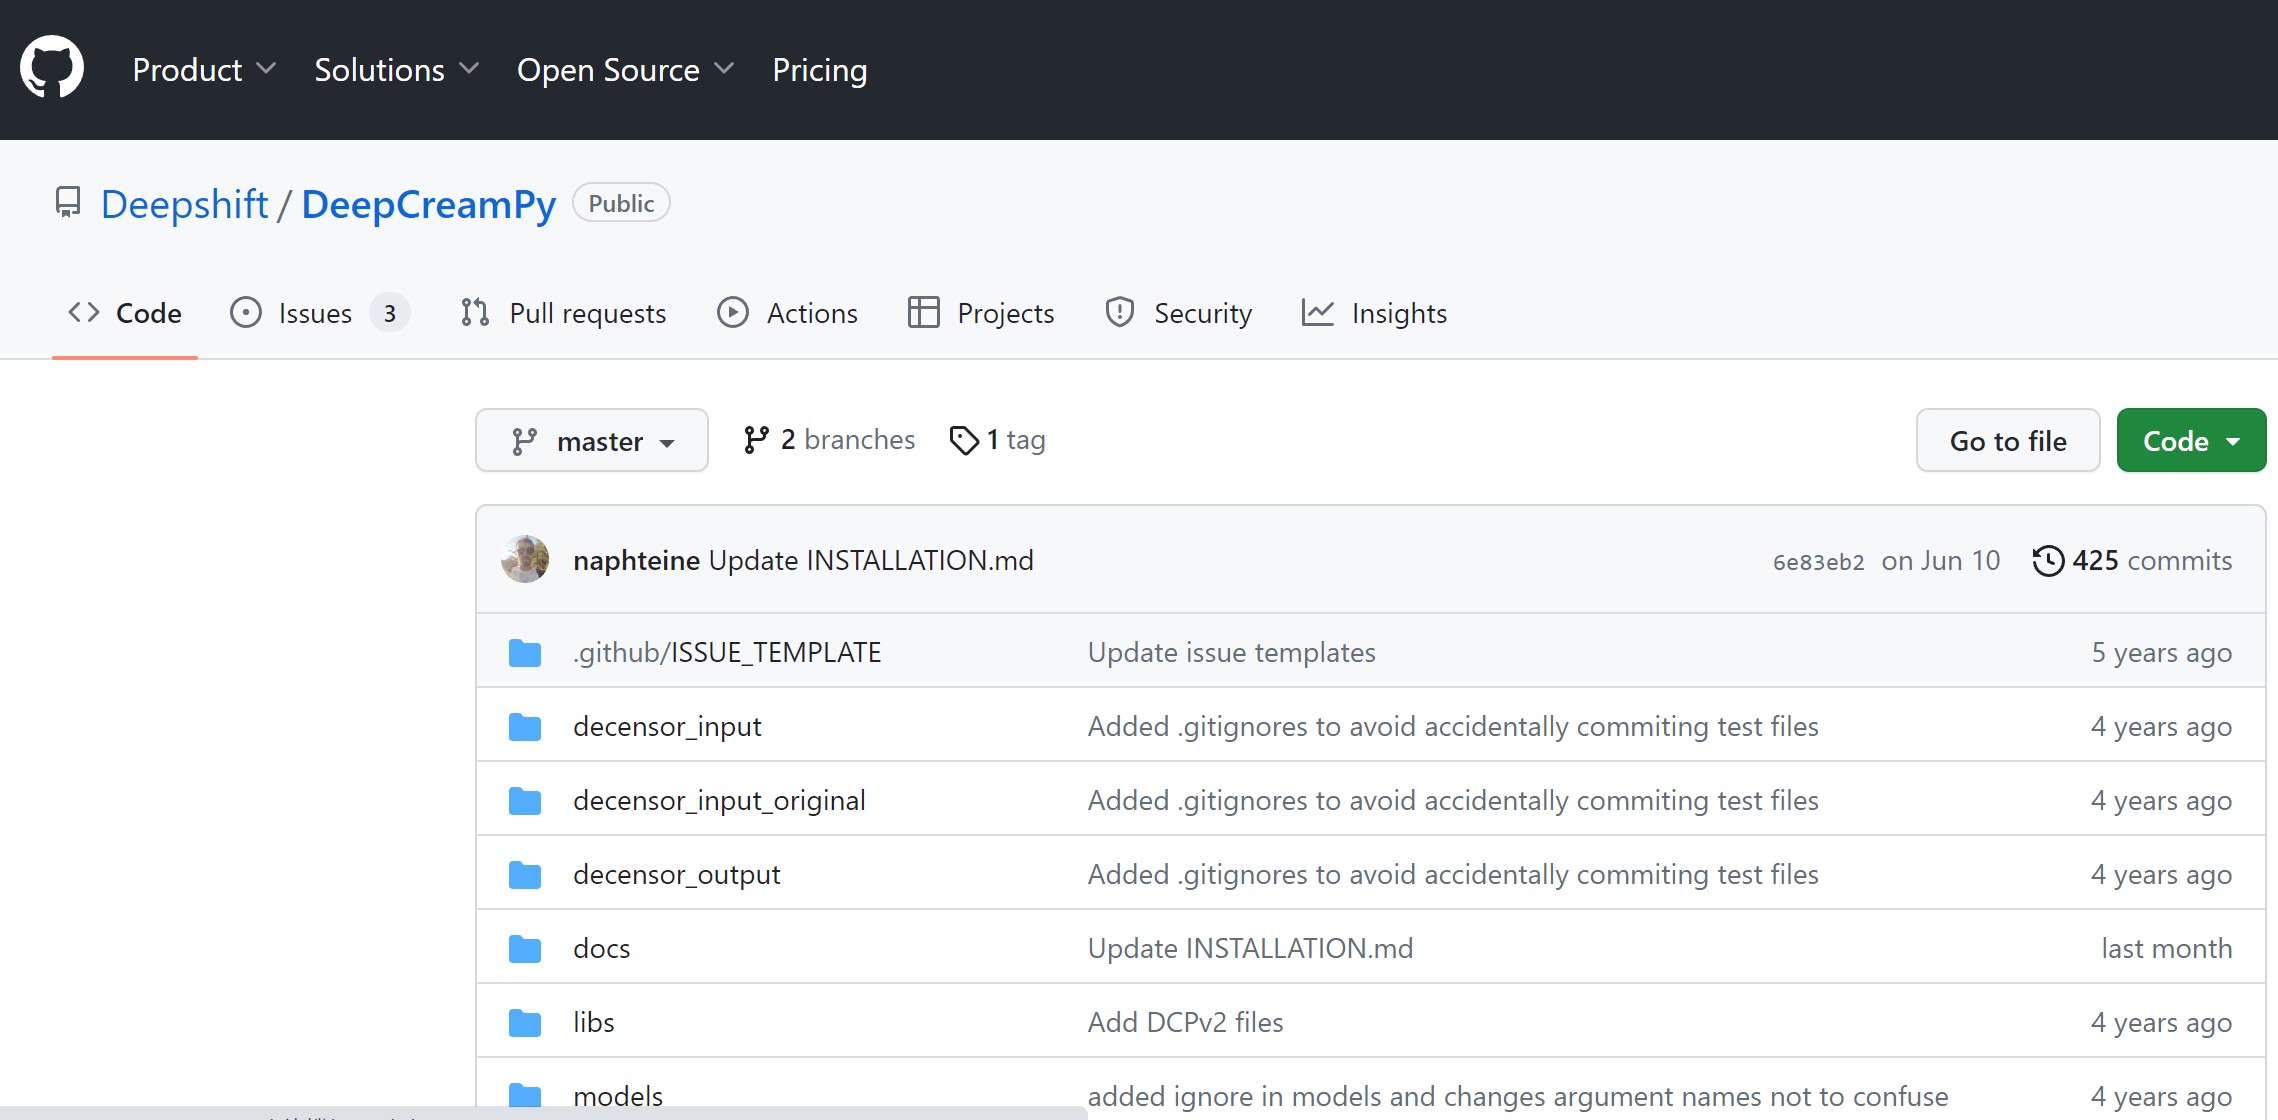The width and height of the screenshot is (2278, 1120).
Task: View the 1 tag link
Action: (x=997, y=440)
